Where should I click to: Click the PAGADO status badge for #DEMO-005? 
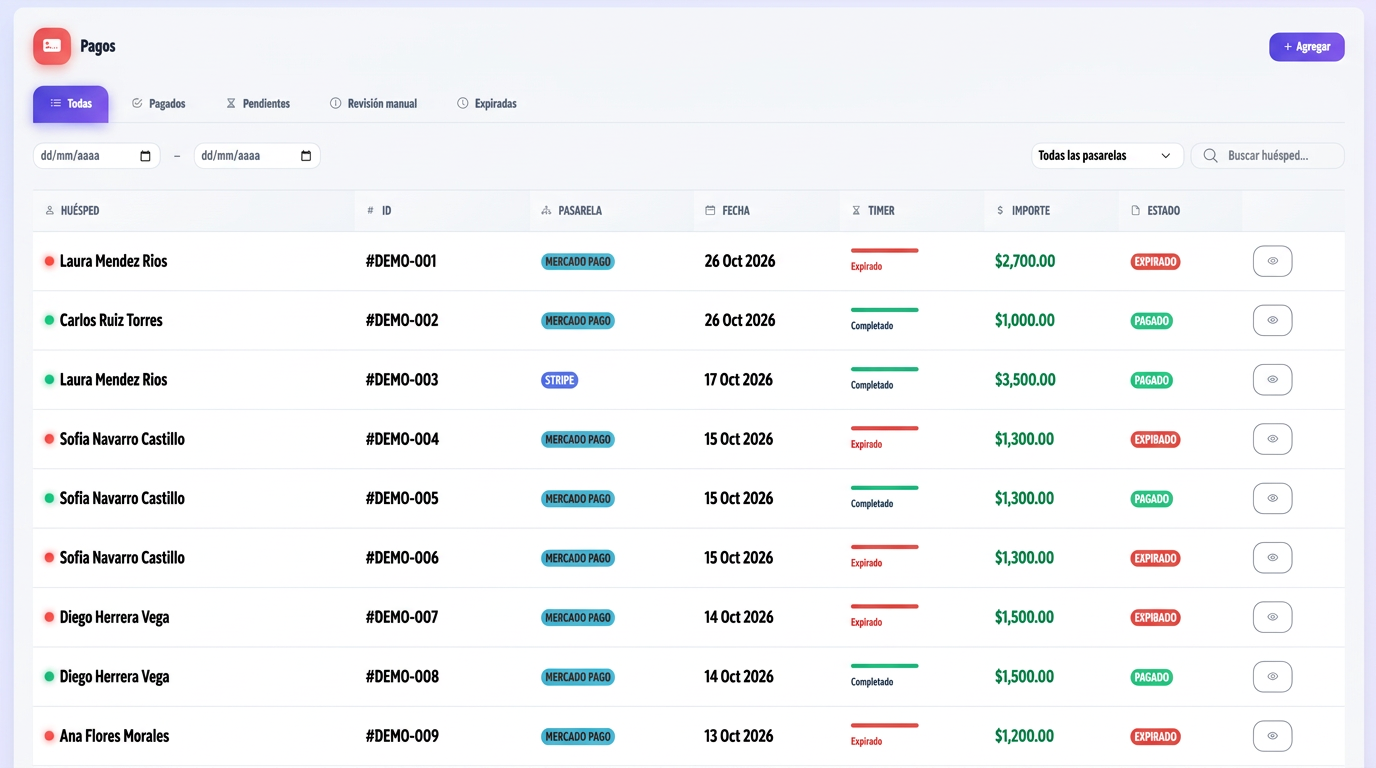pyautogui.click(x=1151, y=499)
